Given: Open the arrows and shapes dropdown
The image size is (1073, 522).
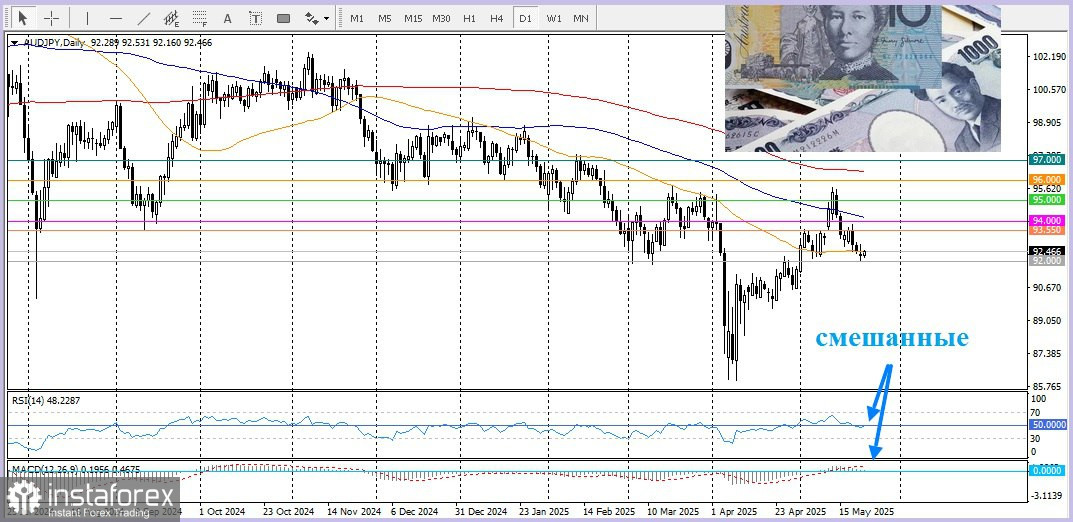Looking at the screenshot, I should coord(316,18).
